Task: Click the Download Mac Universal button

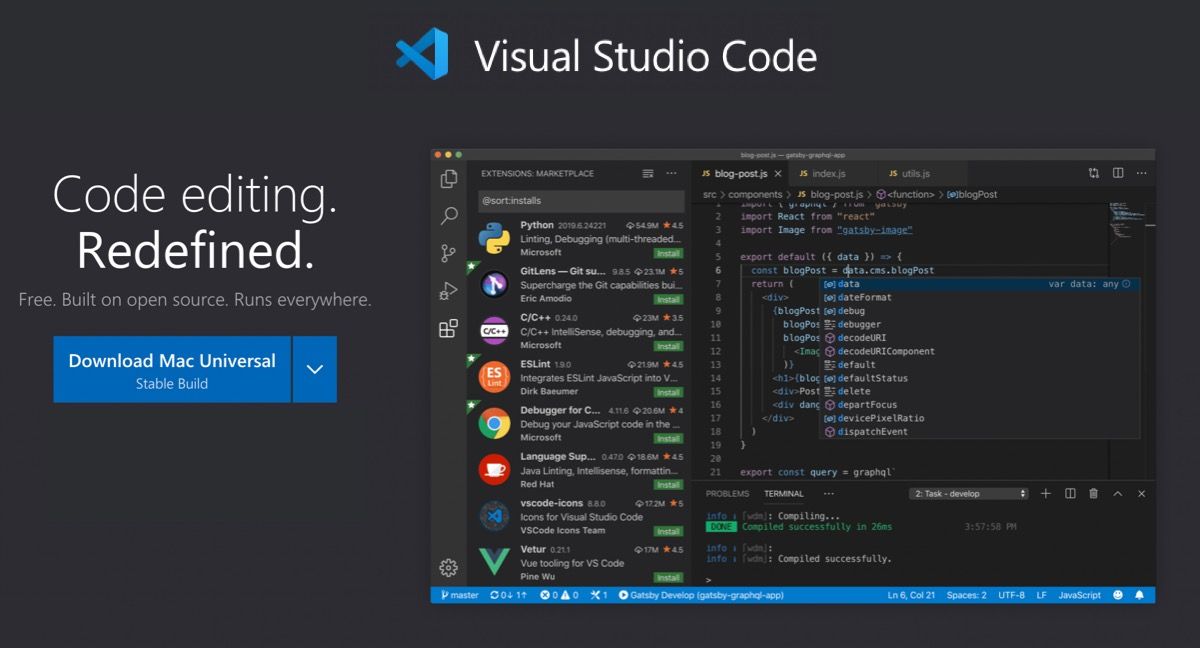Action: (x=170, y=369)
